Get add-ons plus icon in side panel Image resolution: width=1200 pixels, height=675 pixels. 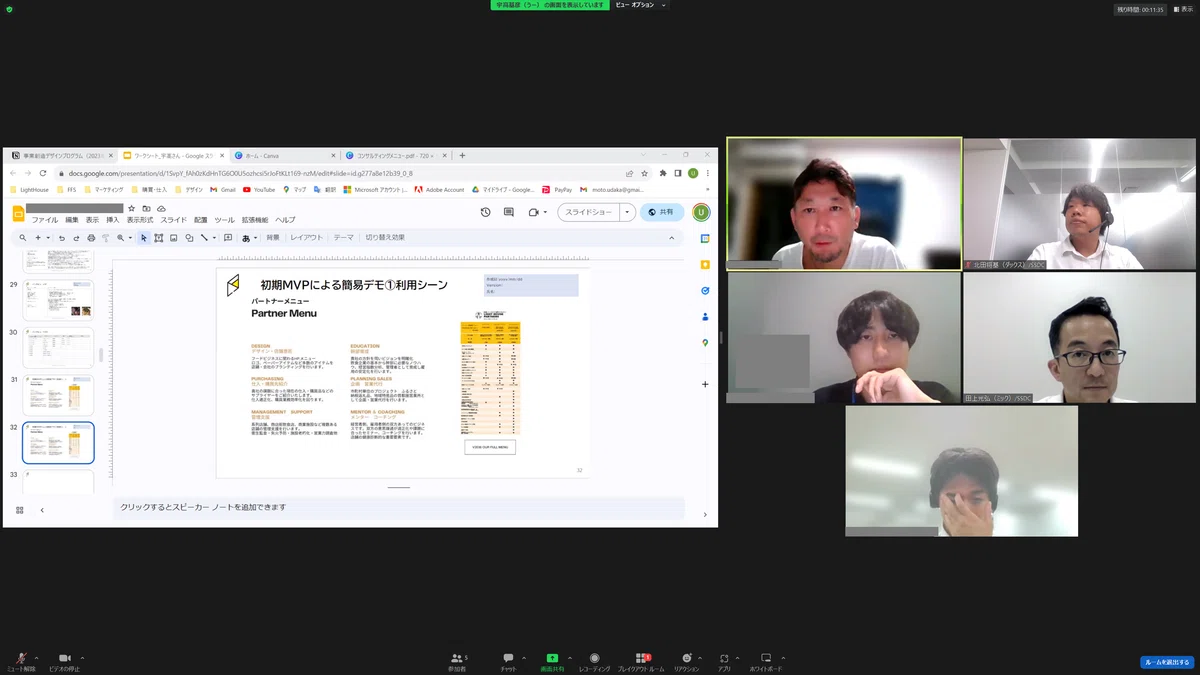(x=705, y=384)
